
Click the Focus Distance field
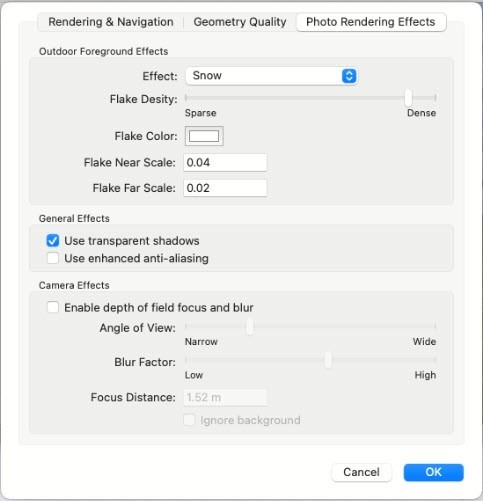coord(225,397)
